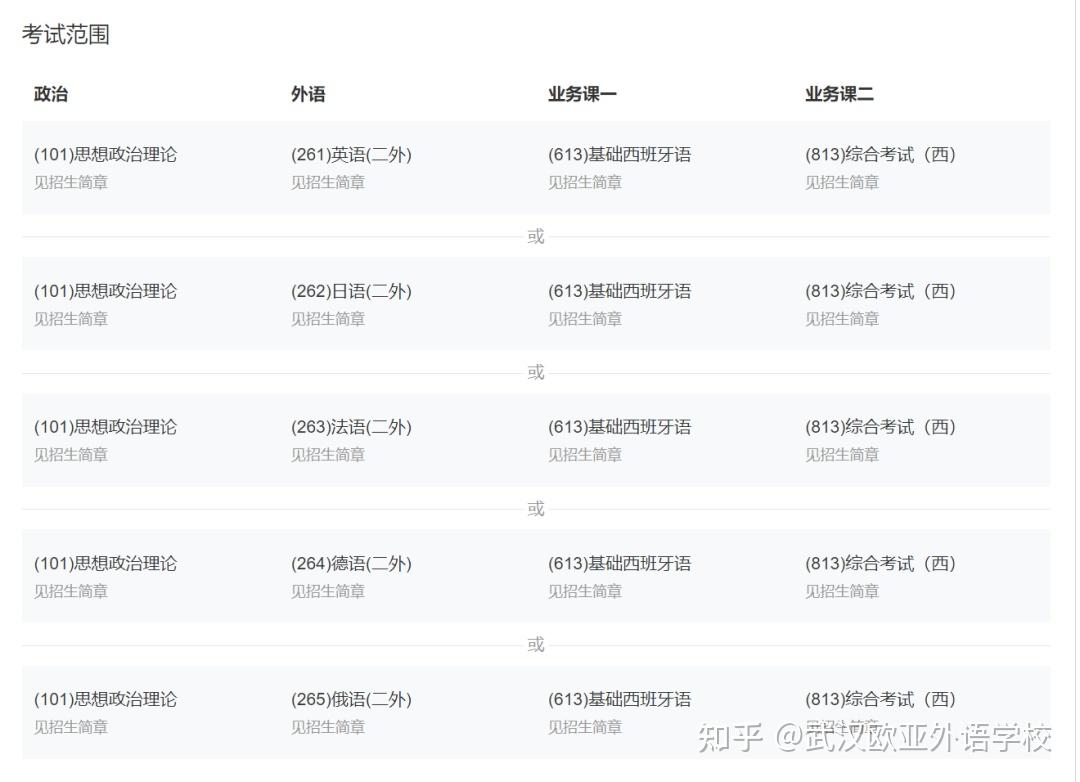
Task: Click the (263)法语(二外) cell
Action: 351,427
